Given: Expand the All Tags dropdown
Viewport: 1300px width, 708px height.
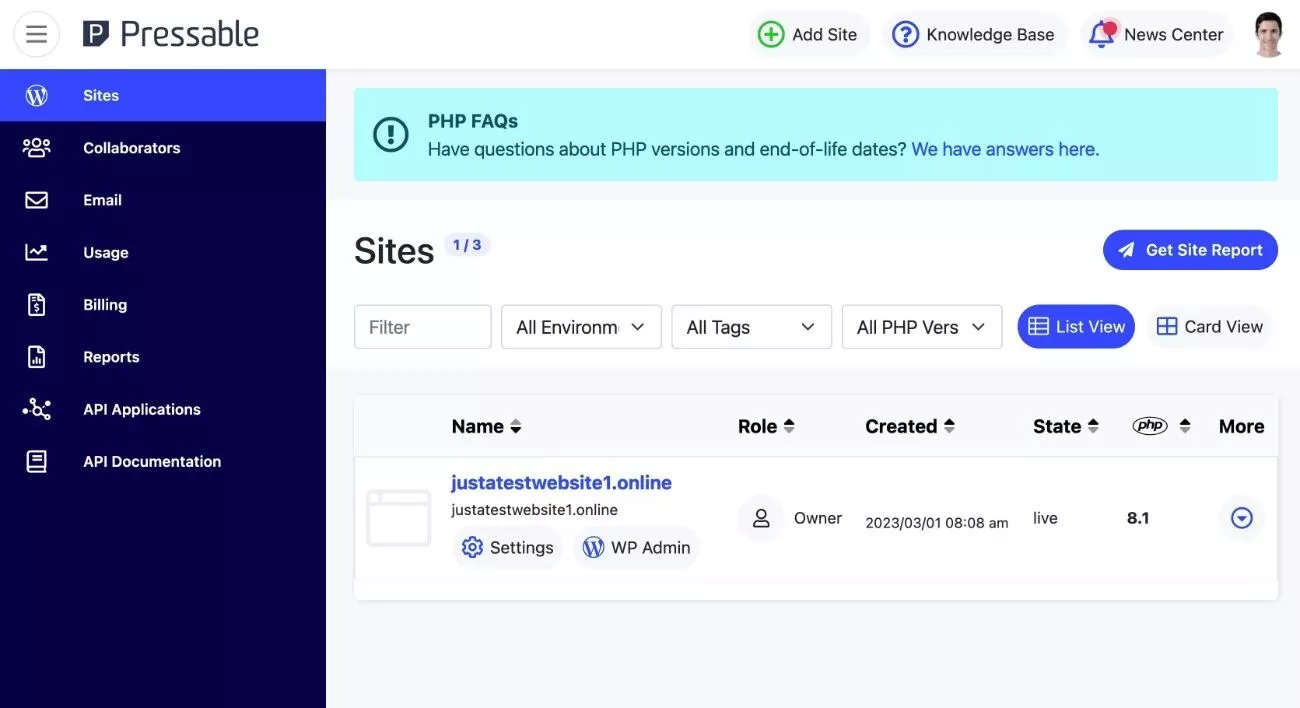Looking at the screenshot, I should [x=751, y=327].
